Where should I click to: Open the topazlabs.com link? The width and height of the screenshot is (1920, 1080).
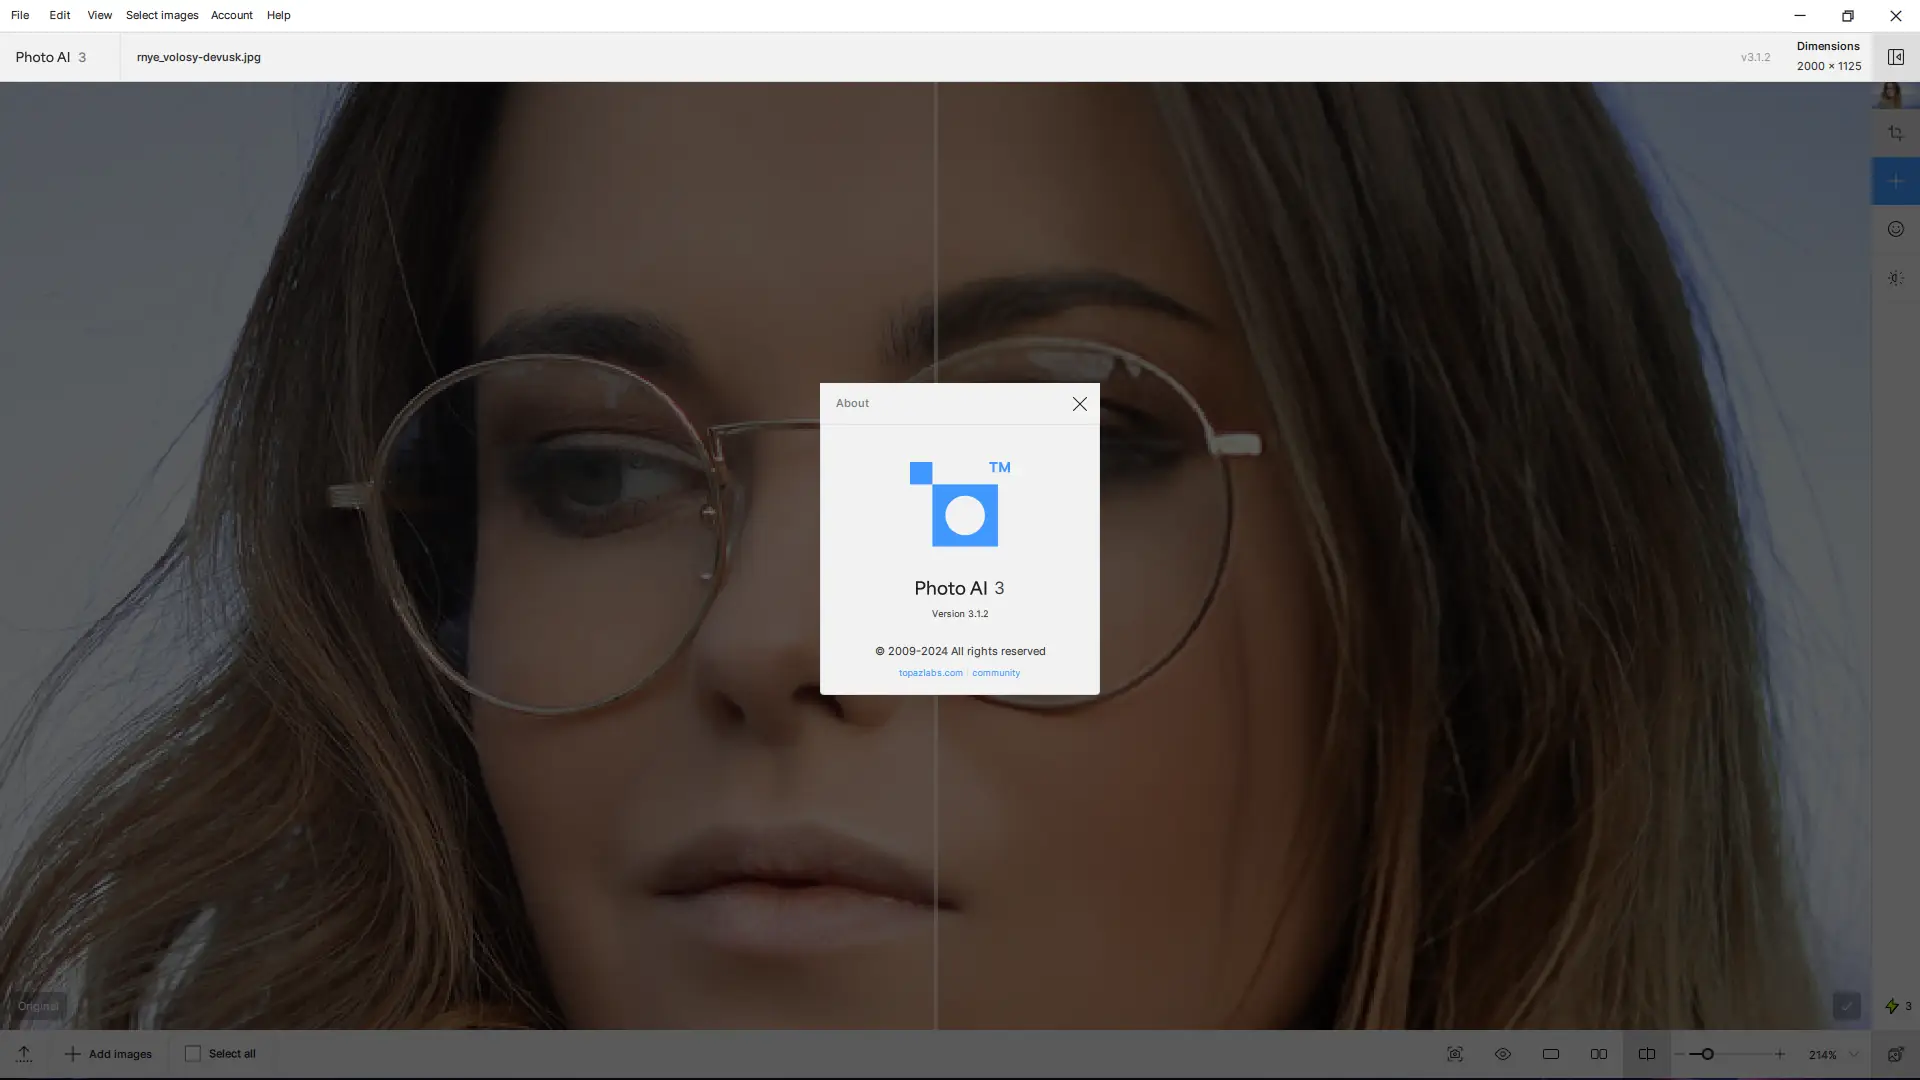930,673
